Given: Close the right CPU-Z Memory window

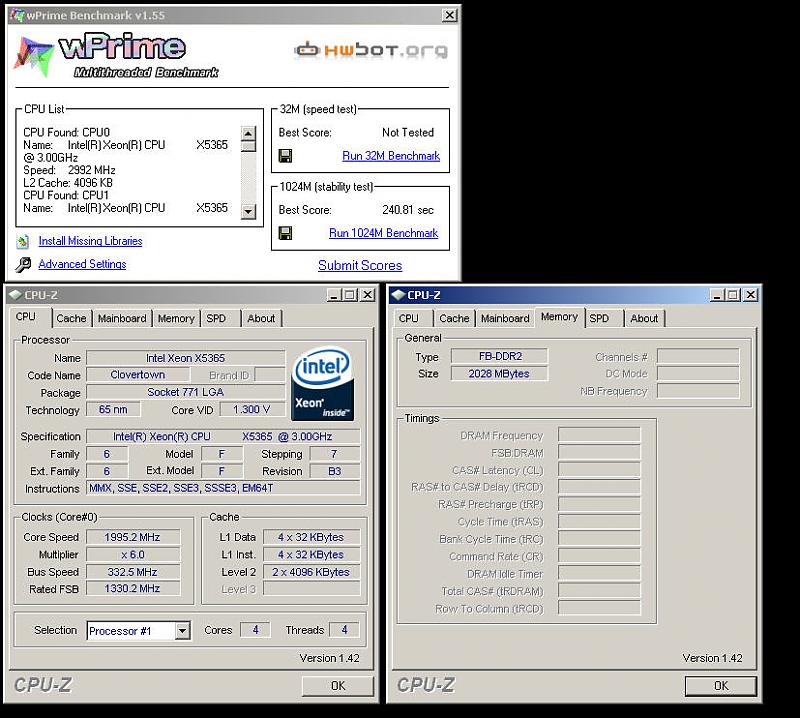Looking at the screenshot, I should coord(751,295).
